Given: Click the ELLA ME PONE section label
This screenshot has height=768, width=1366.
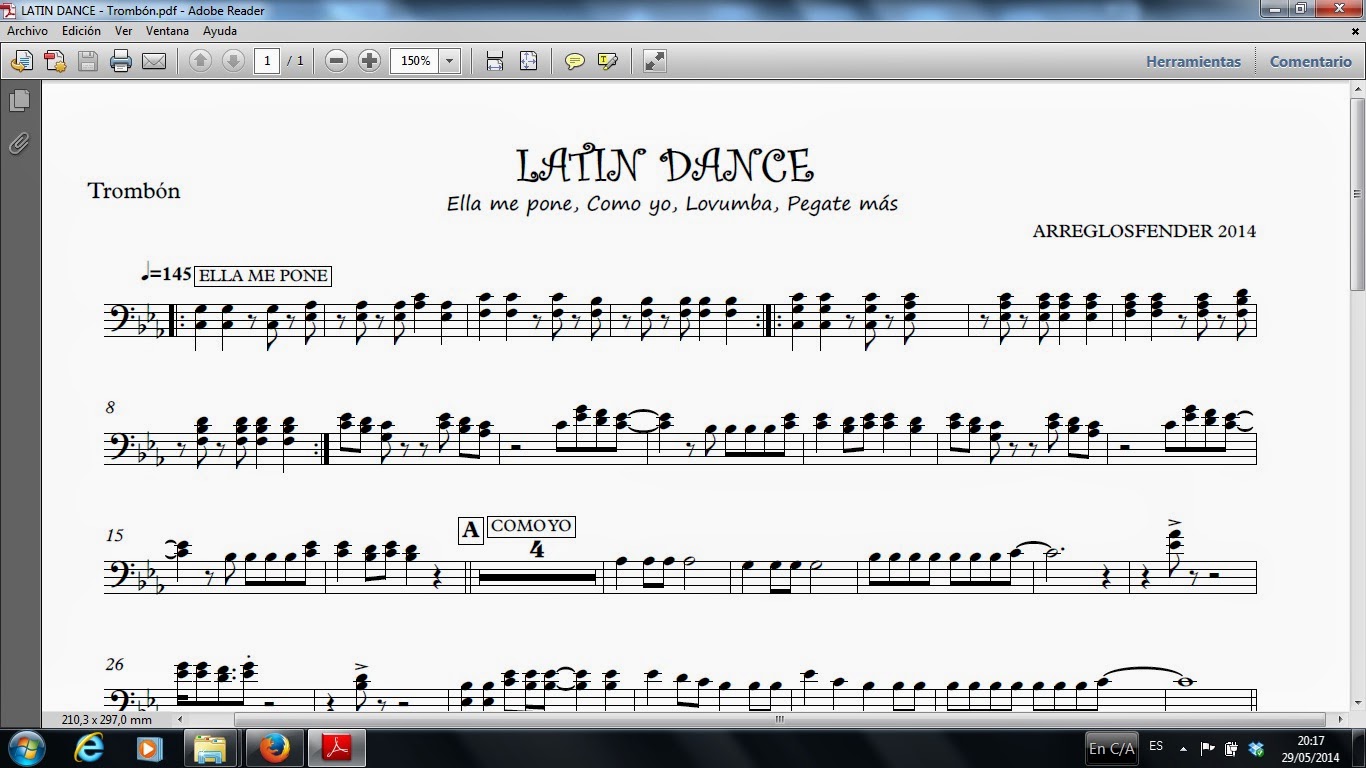Looking at the screenshot, I should (x=263, y=276).
